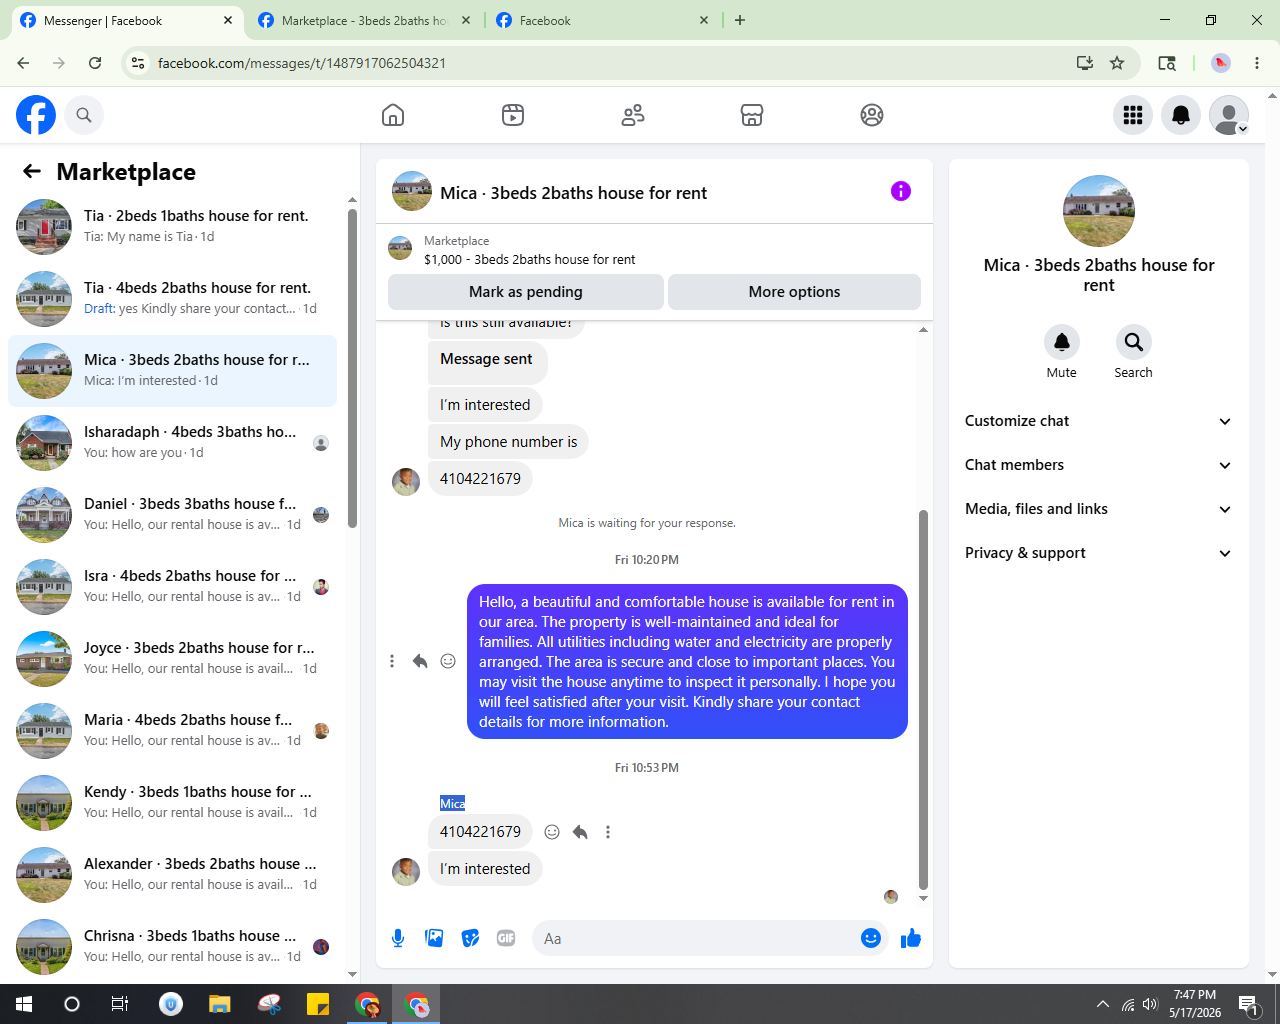1280x1024 pixels.
Task: Open more menu beside purple rental message
Action: click(392, 661)
